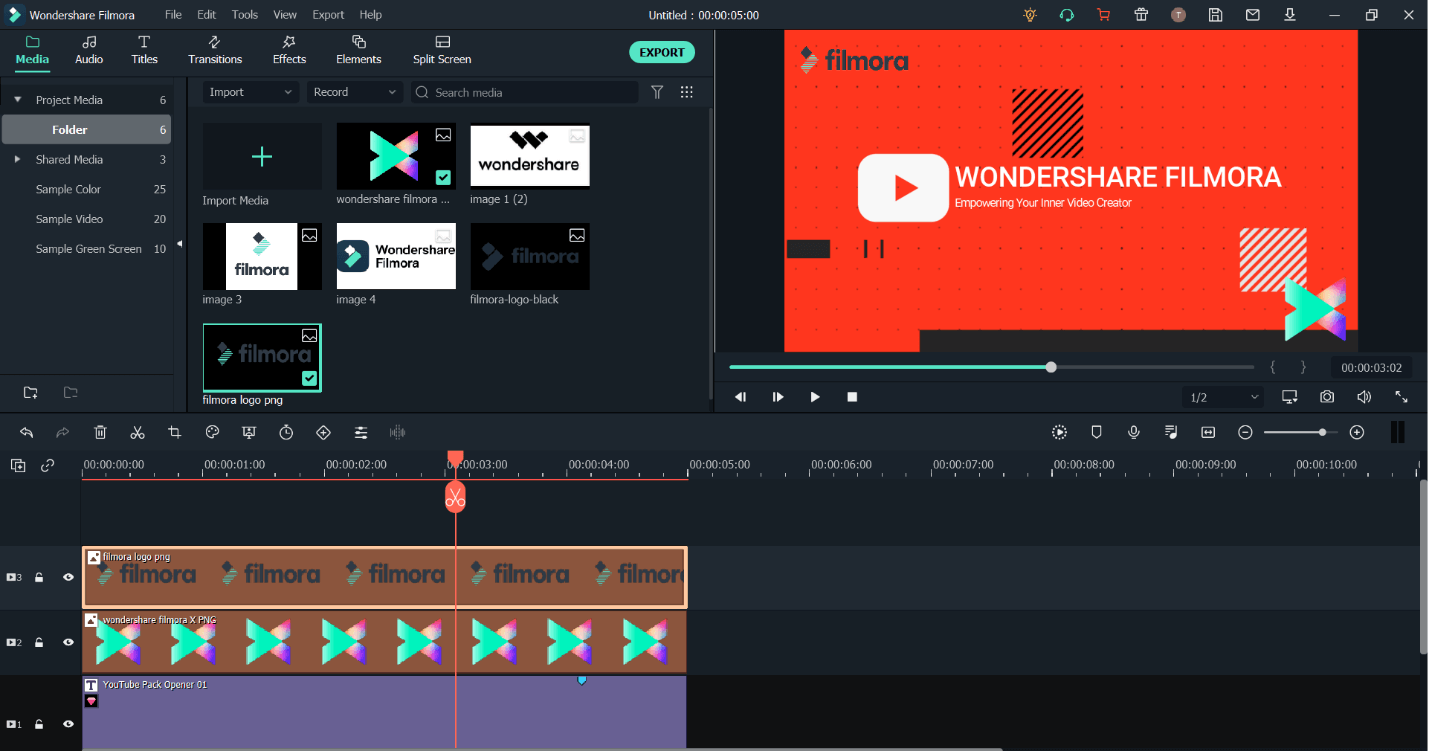Viewport: 1429px width, 751px height.
Task: Open the Record dropdown
Action: (x=354, y=92)
